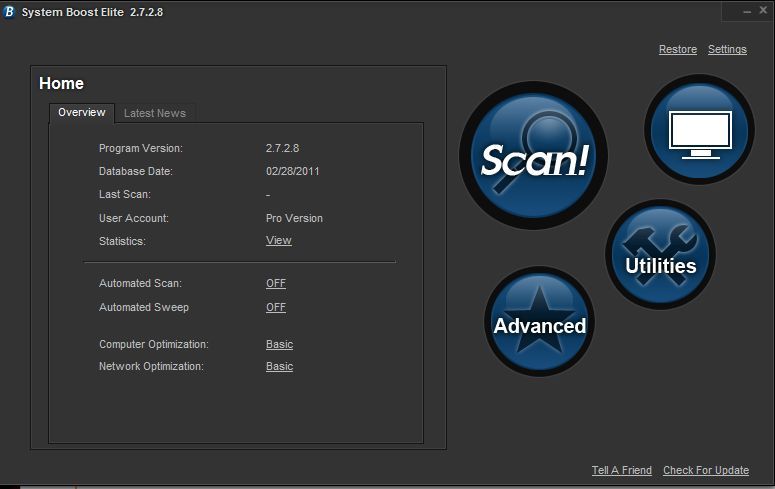Screen dimensions: 775x489
Task: Click the User Account label
Action: (x=133, y=218)
